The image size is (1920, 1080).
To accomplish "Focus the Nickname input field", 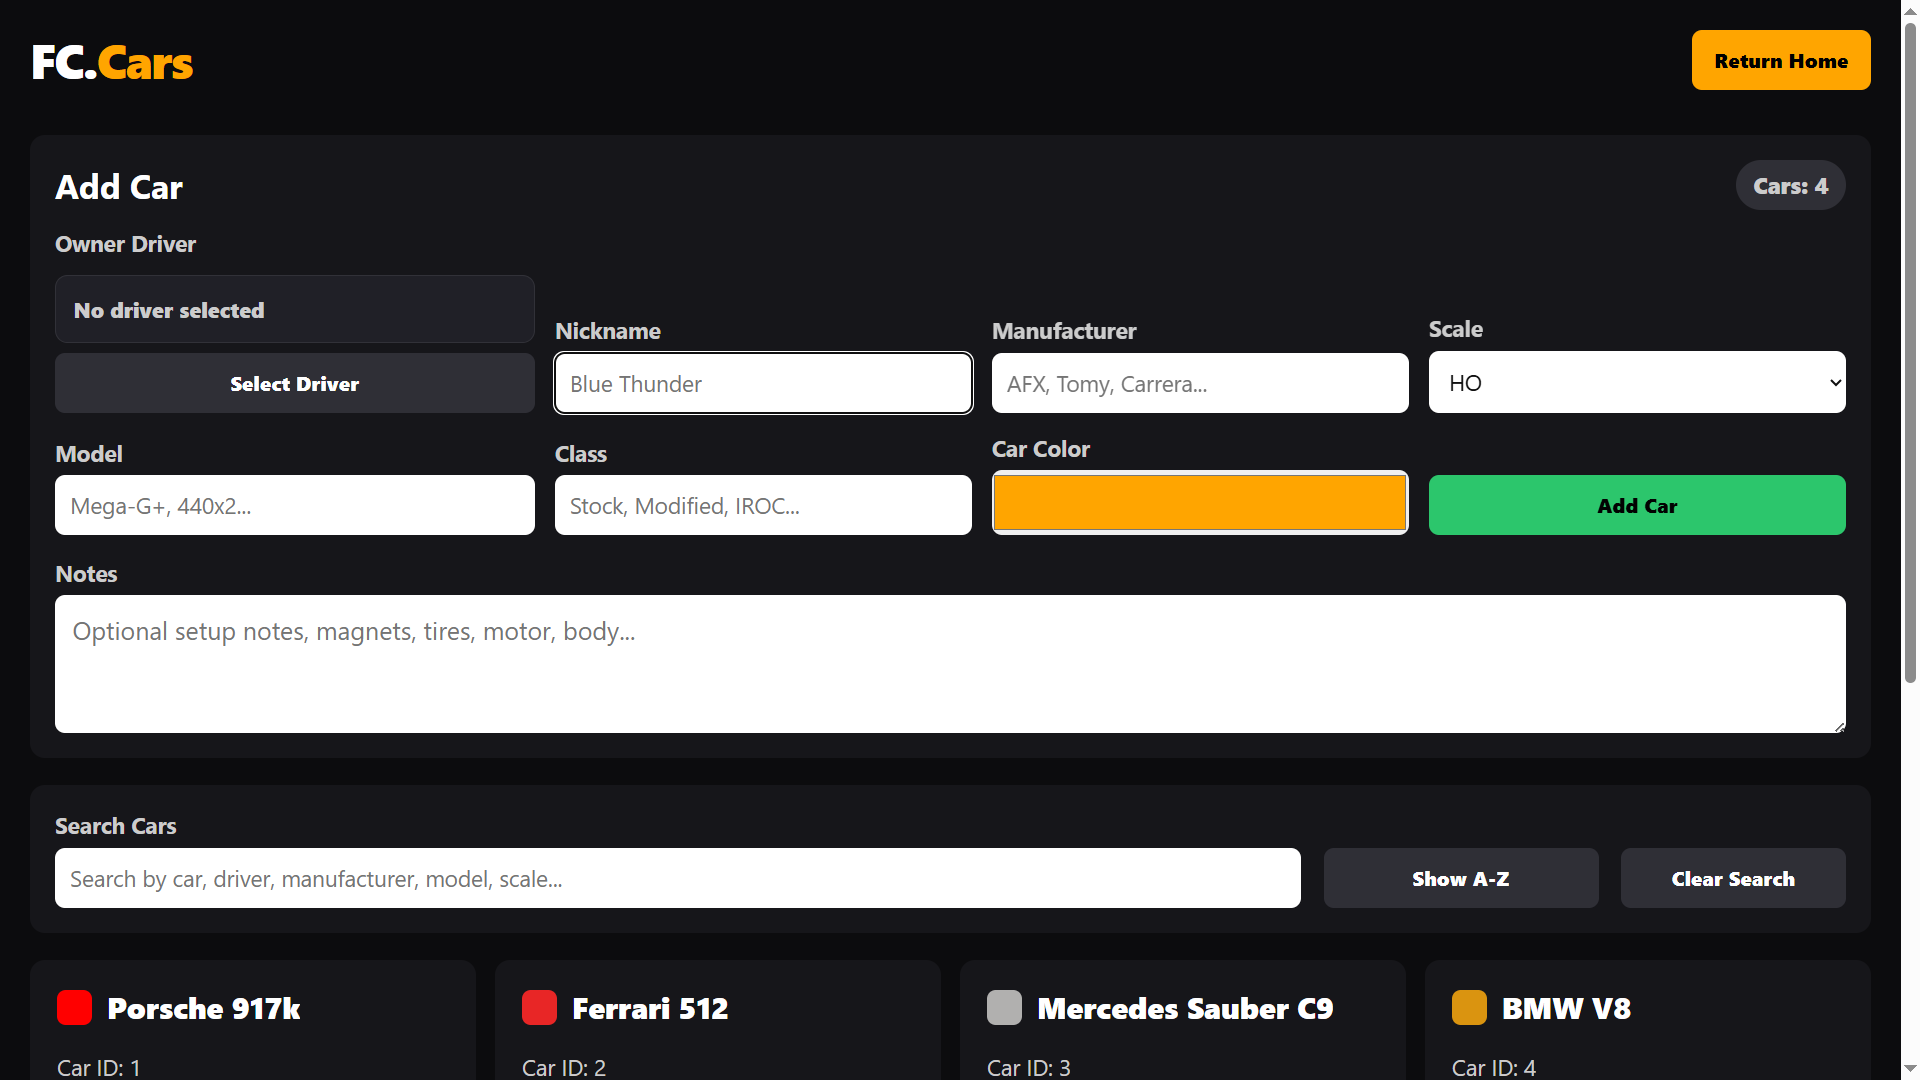I will click(x=763, y=383).
